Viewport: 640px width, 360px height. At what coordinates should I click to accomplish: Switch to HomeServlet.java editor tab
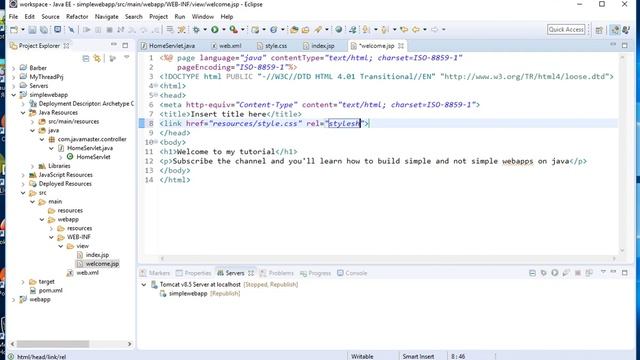pyautogui.click(x=168, y=46)
